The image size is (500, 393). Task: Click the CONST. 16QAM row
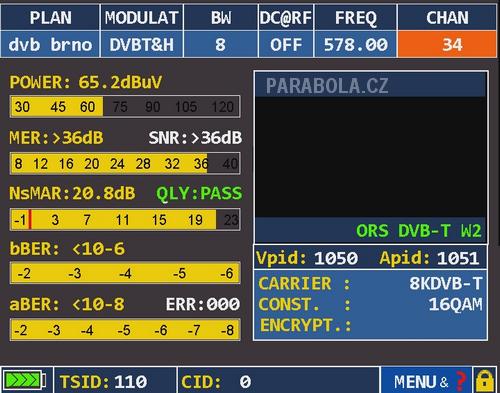point(370,304)
